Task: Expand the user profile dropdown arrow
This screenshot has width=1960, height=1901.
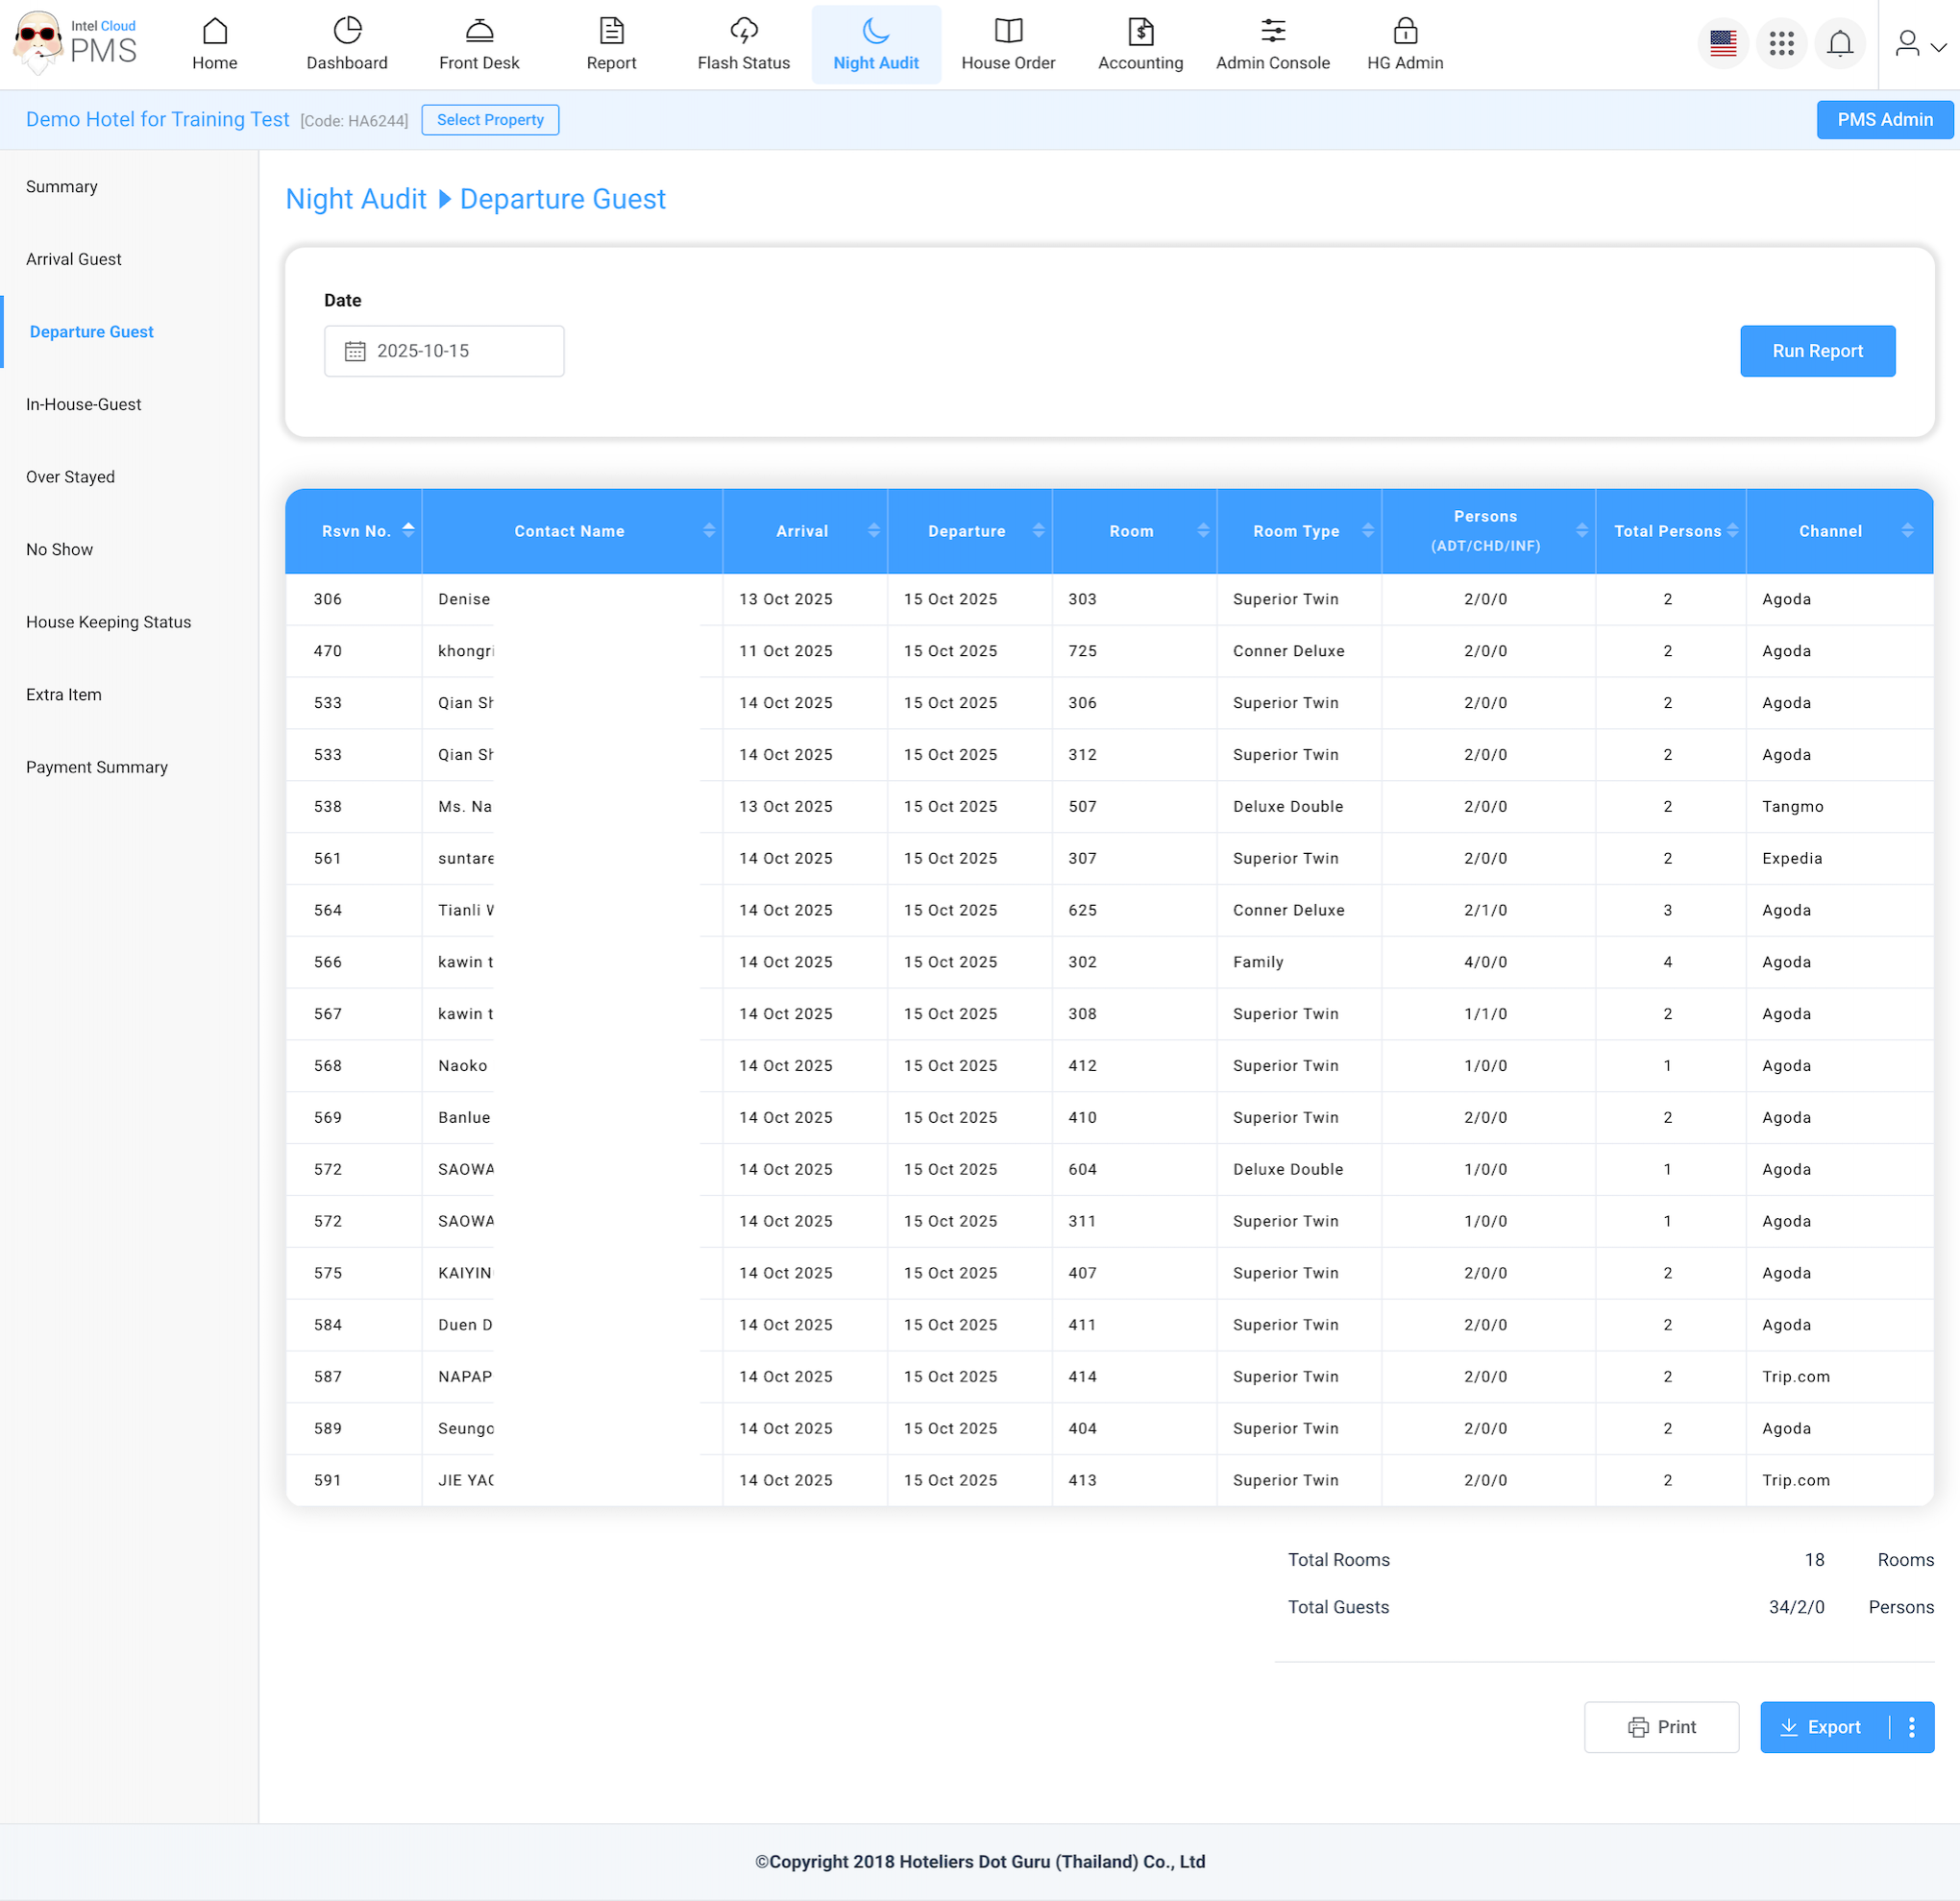Action: click(1938, 47)
